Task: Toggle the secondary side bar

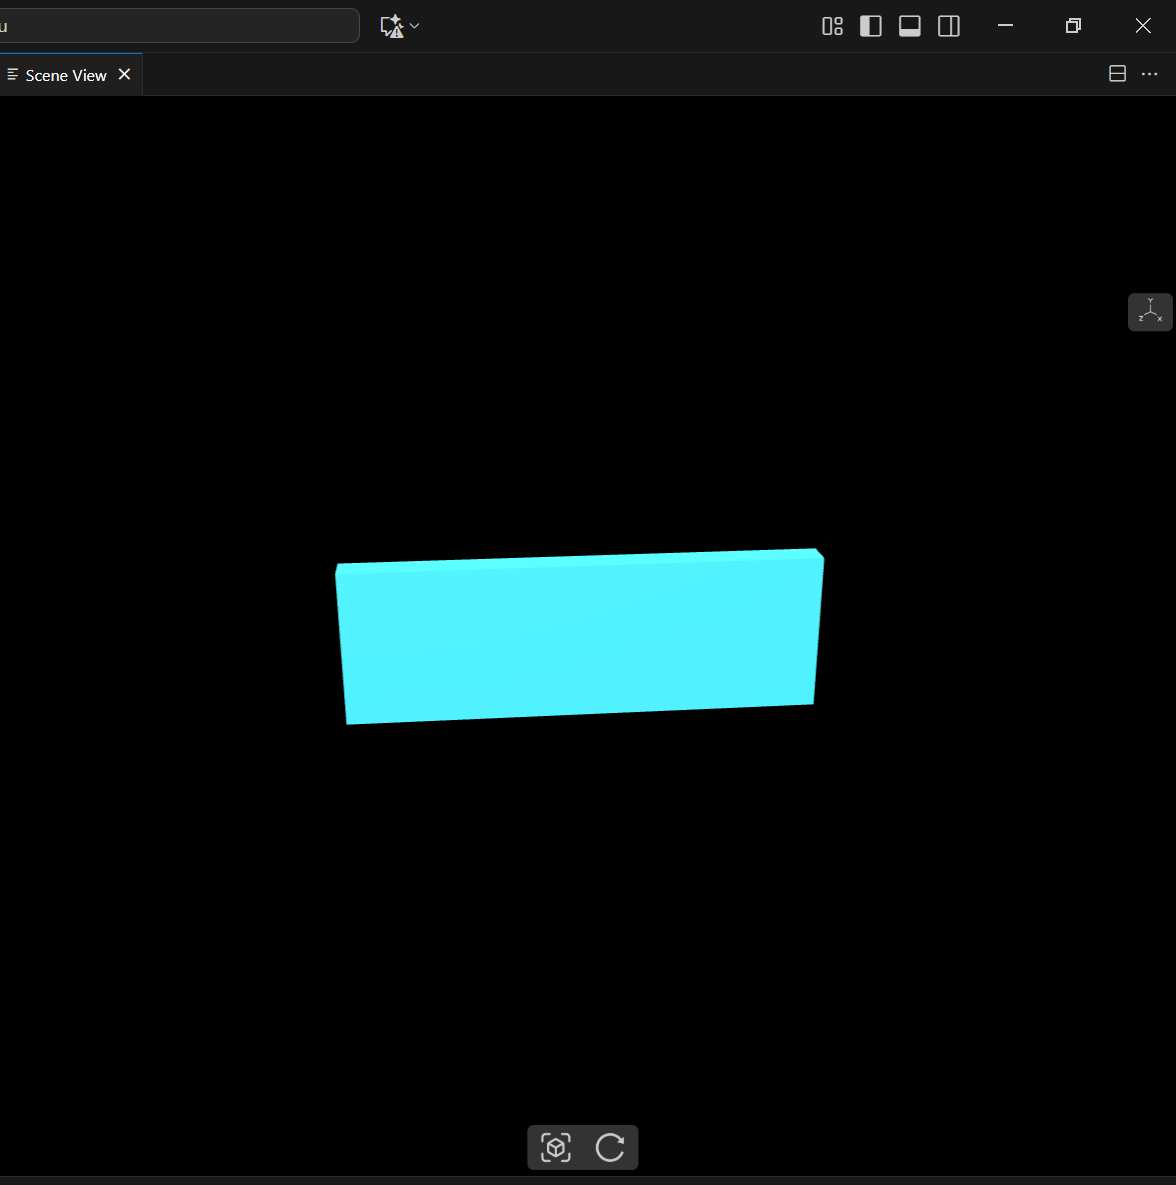Action: tap(949, 26)
